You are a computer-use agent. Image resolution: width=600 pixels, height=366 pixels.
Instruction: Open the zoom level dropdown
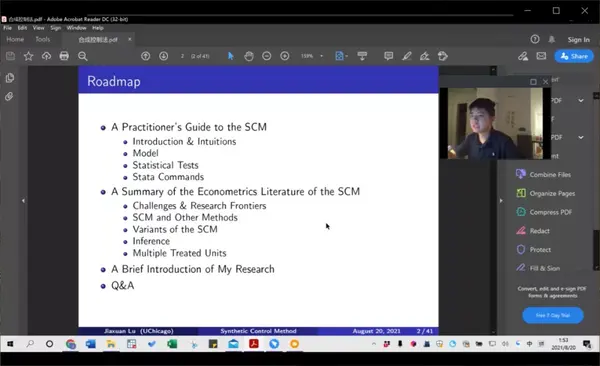pos(321,56)
